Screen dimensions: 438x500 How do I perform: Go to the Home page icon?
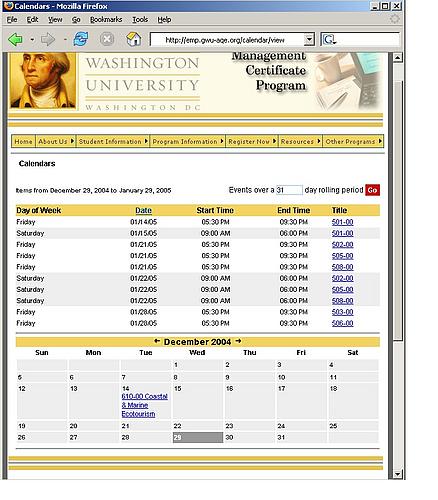134,39
